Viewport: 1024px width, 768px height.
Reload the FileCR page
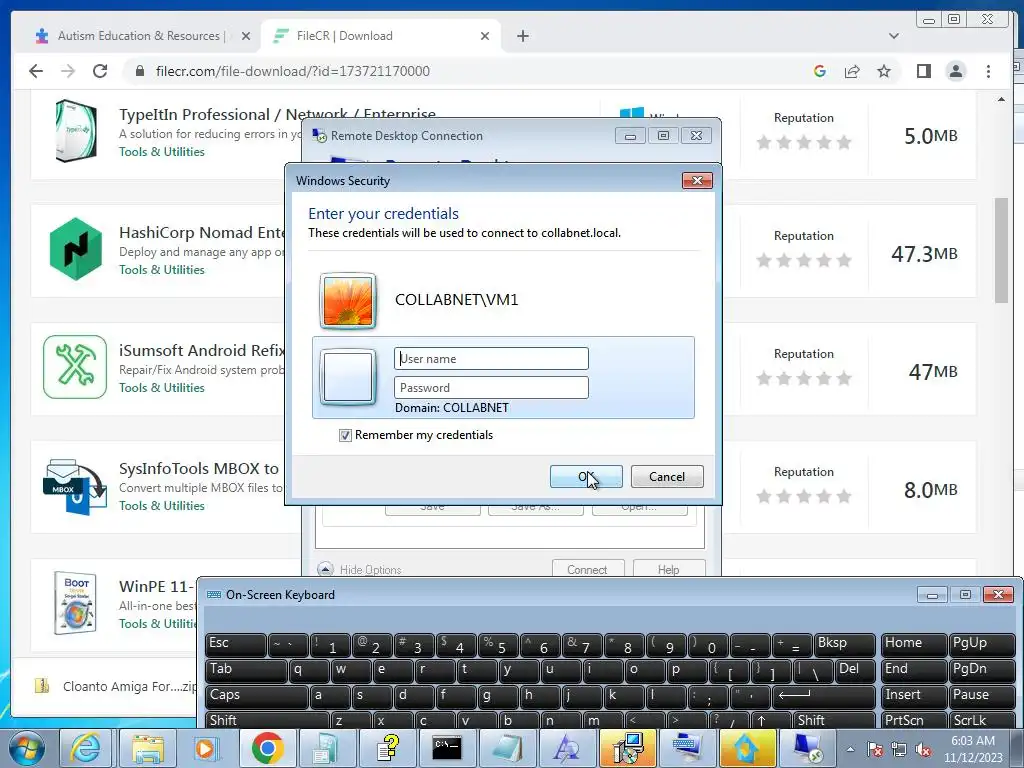tap(100, 71)
